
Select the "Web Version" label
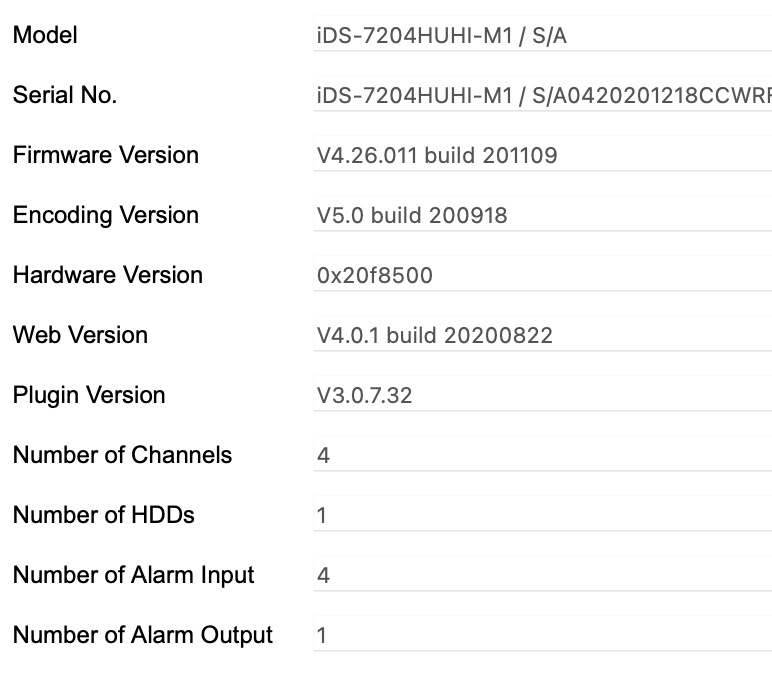click(80, 336)
